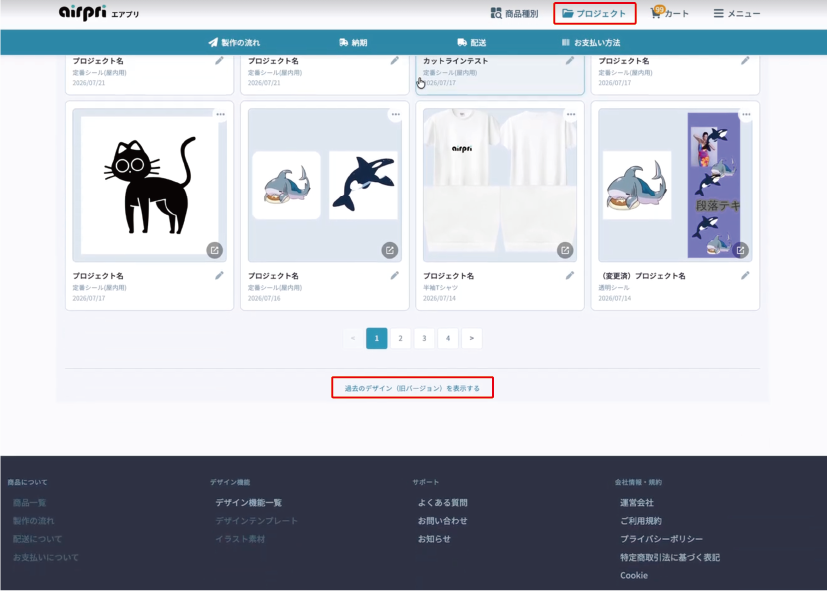This screenshot has width=828, height=591.
Task: Click the よくある質問 footer link
Action: click(x=443, y=502)
